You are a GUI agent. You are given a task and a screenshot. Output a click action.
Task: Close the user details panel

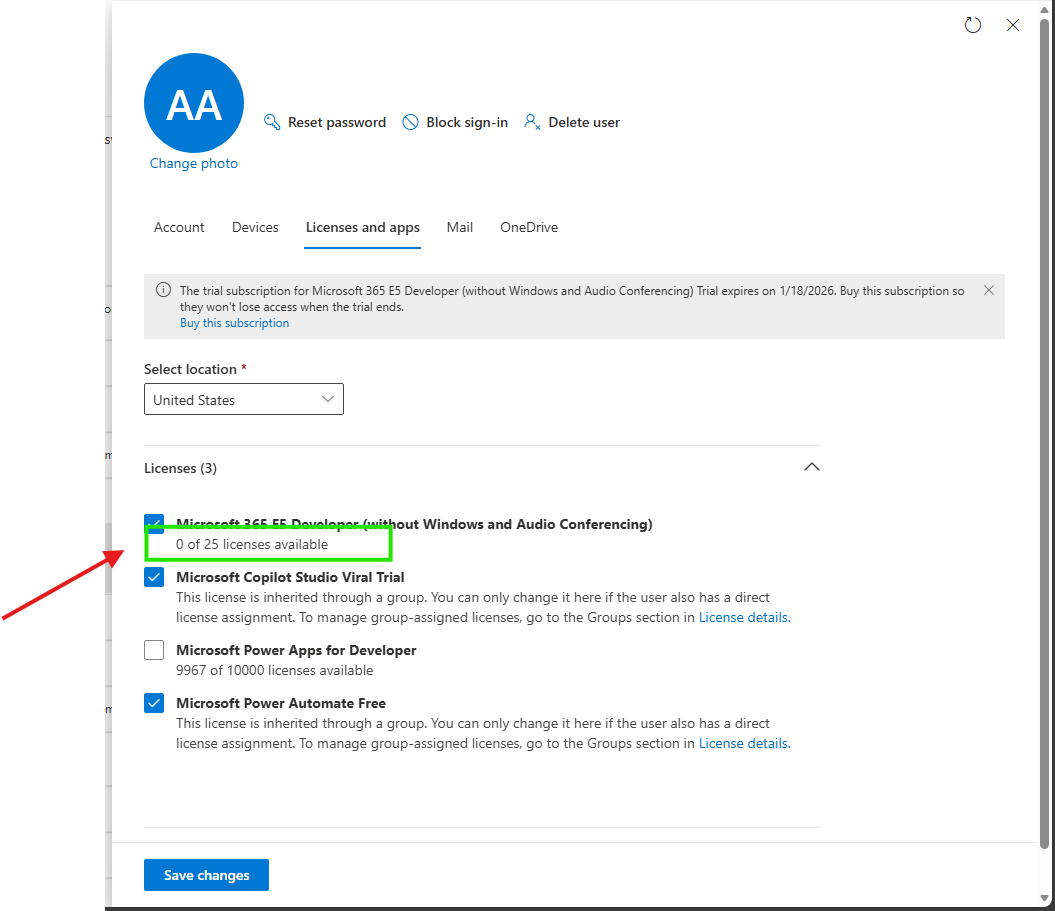1013,26
